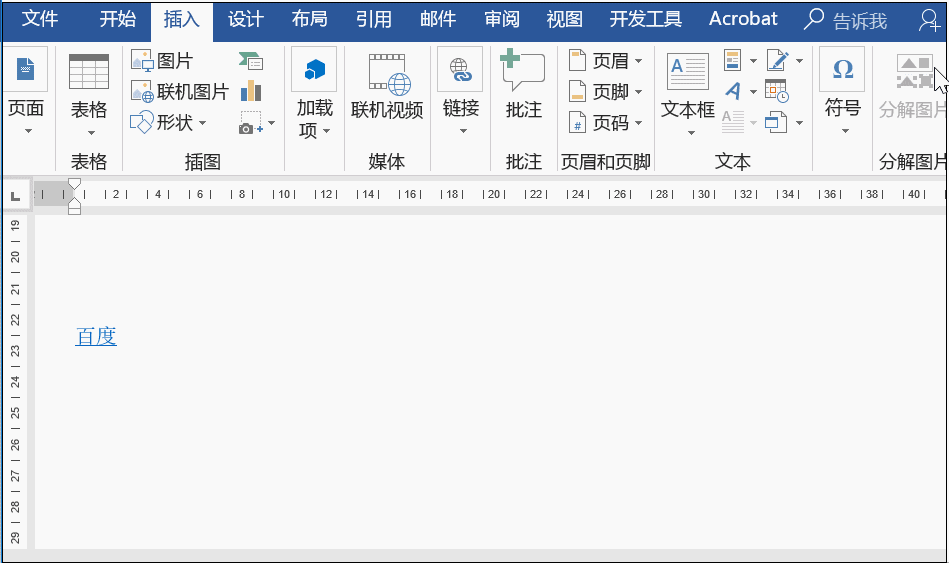
Task: Click the share person icon
Action: [929, 21]
